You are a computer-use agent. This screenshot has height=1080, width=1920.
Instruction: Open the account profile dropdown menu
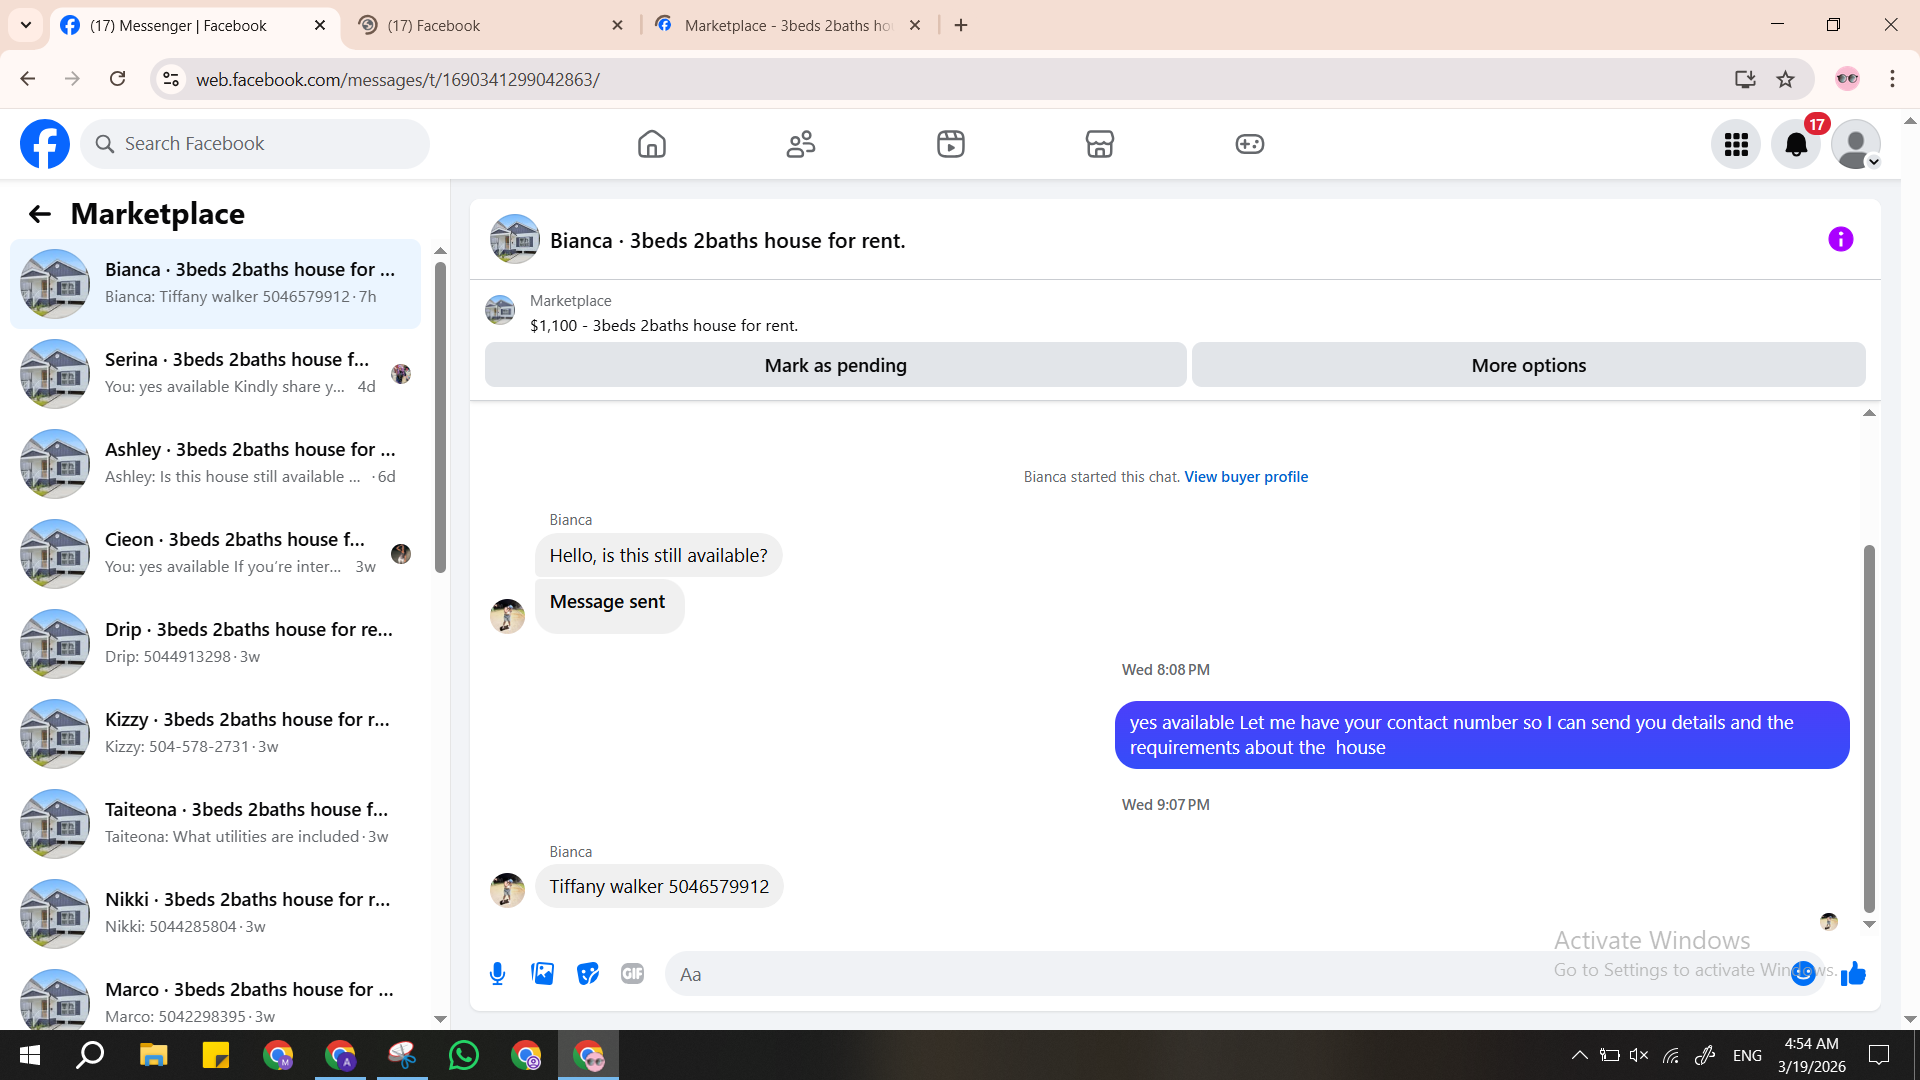click(1856, 145)
